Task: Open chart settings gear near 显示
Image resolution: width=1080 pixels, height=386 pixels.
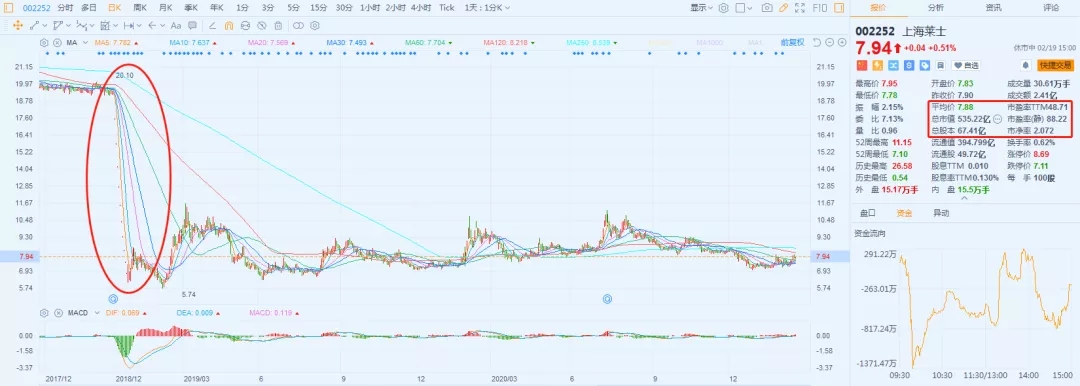Action: 723,8
